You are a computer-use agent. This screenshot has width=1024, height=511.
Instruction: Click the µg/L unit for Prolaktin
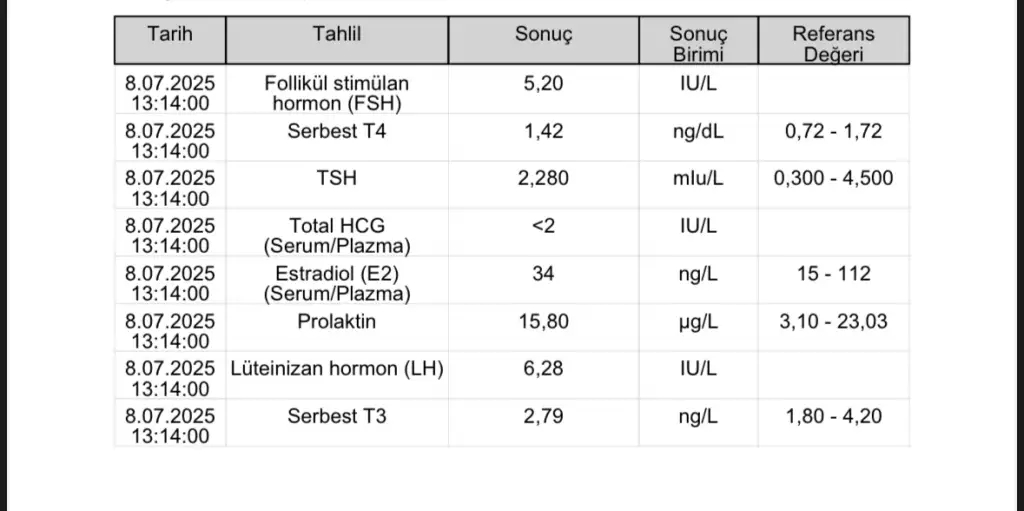coord(699,322)
